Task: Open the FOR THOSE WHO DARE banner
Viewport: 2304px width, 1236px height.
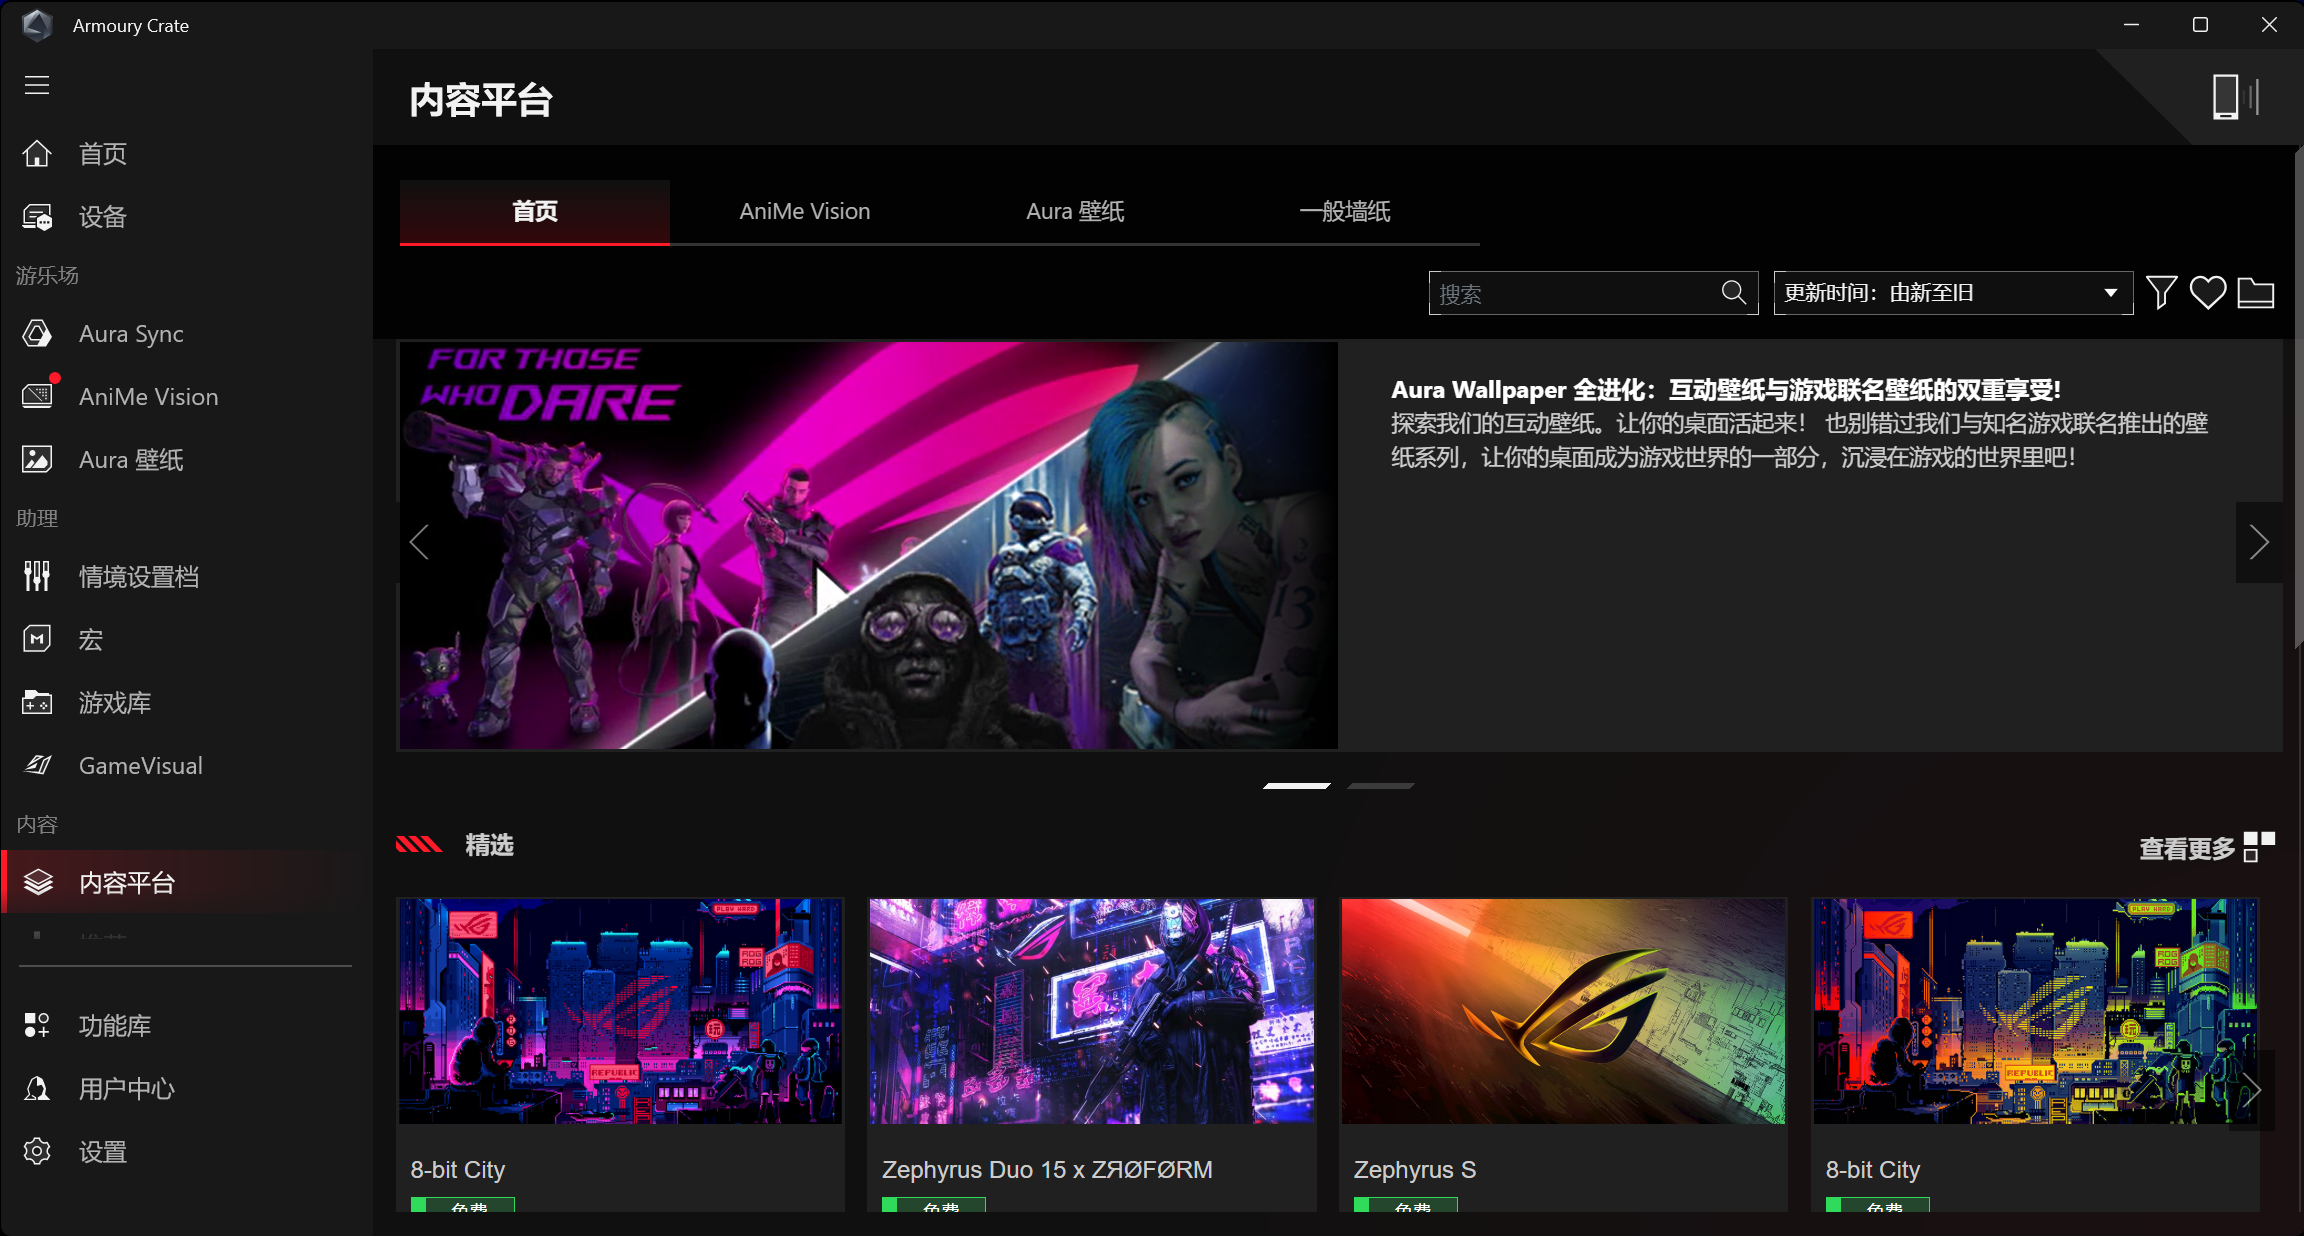Action: pos(868,545)
